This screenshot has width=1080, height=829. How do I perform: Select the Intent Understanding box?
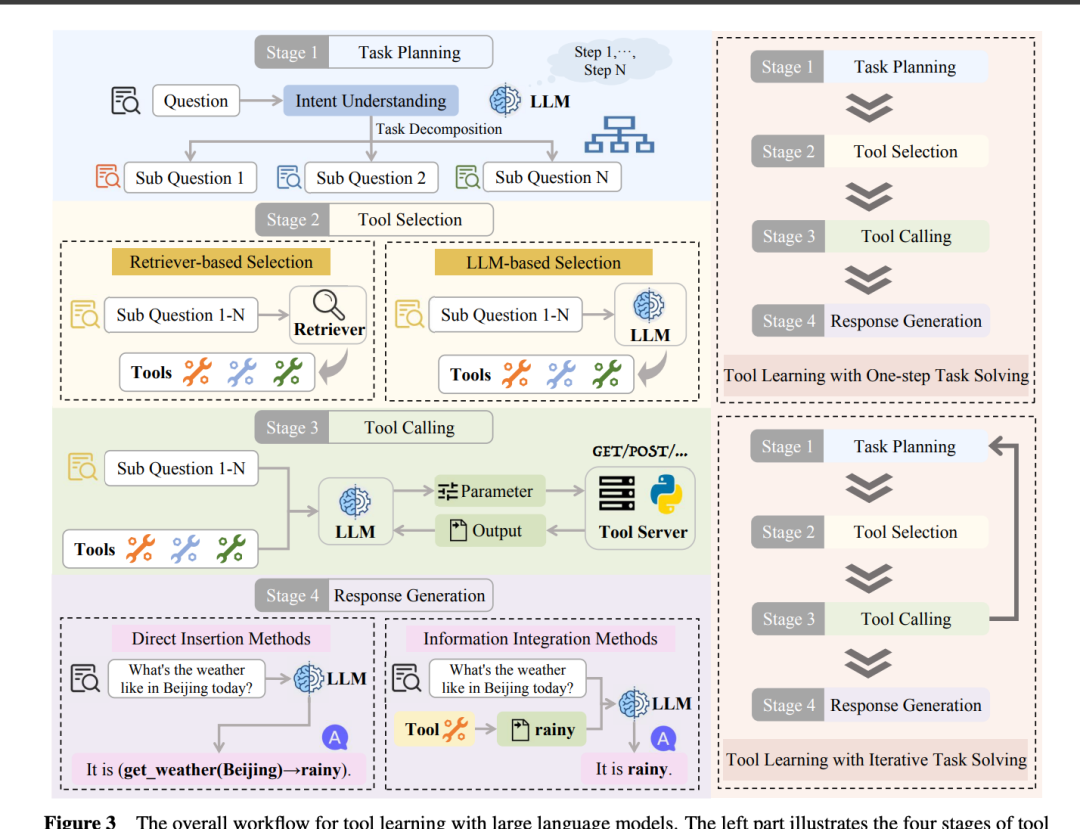(370, 101)
